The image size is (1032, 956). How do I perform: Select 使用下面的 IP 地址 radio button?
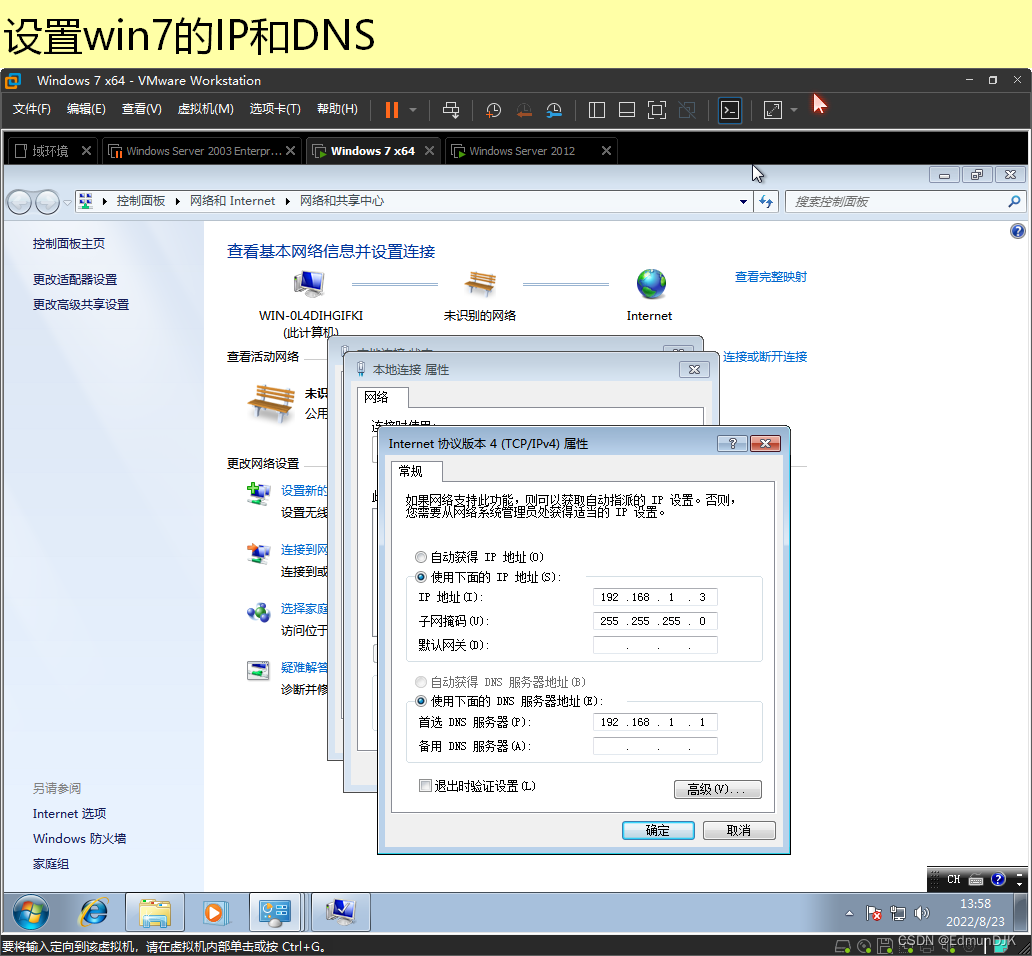coord(421,577)
